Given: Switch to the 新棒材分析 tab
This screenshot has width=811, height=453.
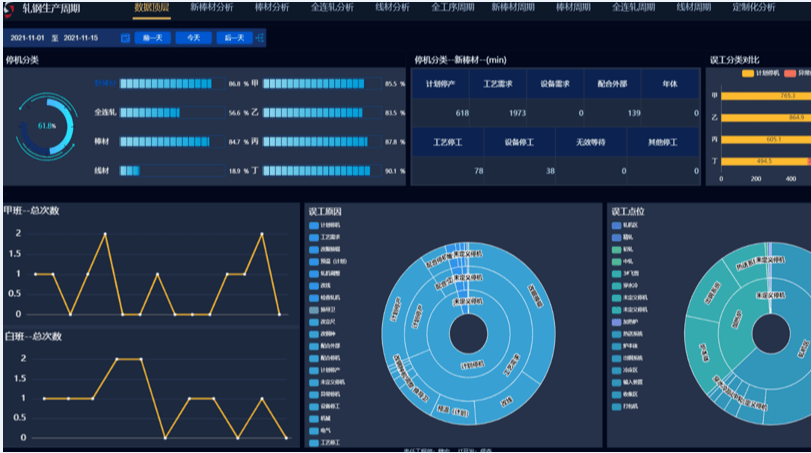Looking at the screenshot, I should click(213, 8).
